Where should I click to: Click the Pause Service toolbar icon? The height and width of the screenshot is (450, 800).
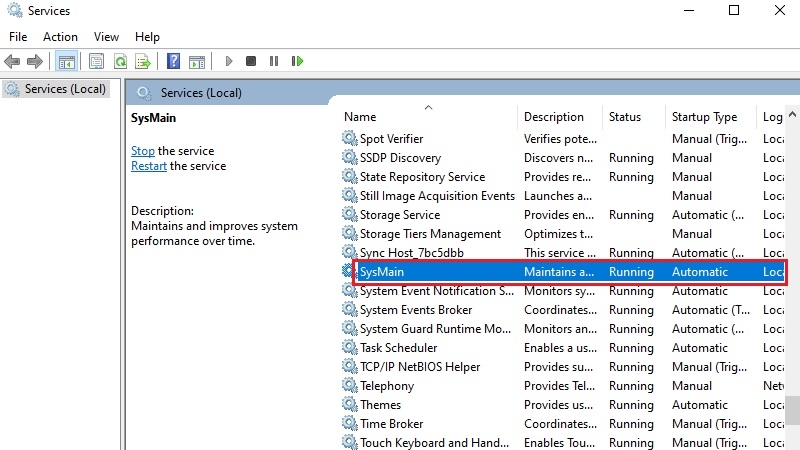point(274,61)
